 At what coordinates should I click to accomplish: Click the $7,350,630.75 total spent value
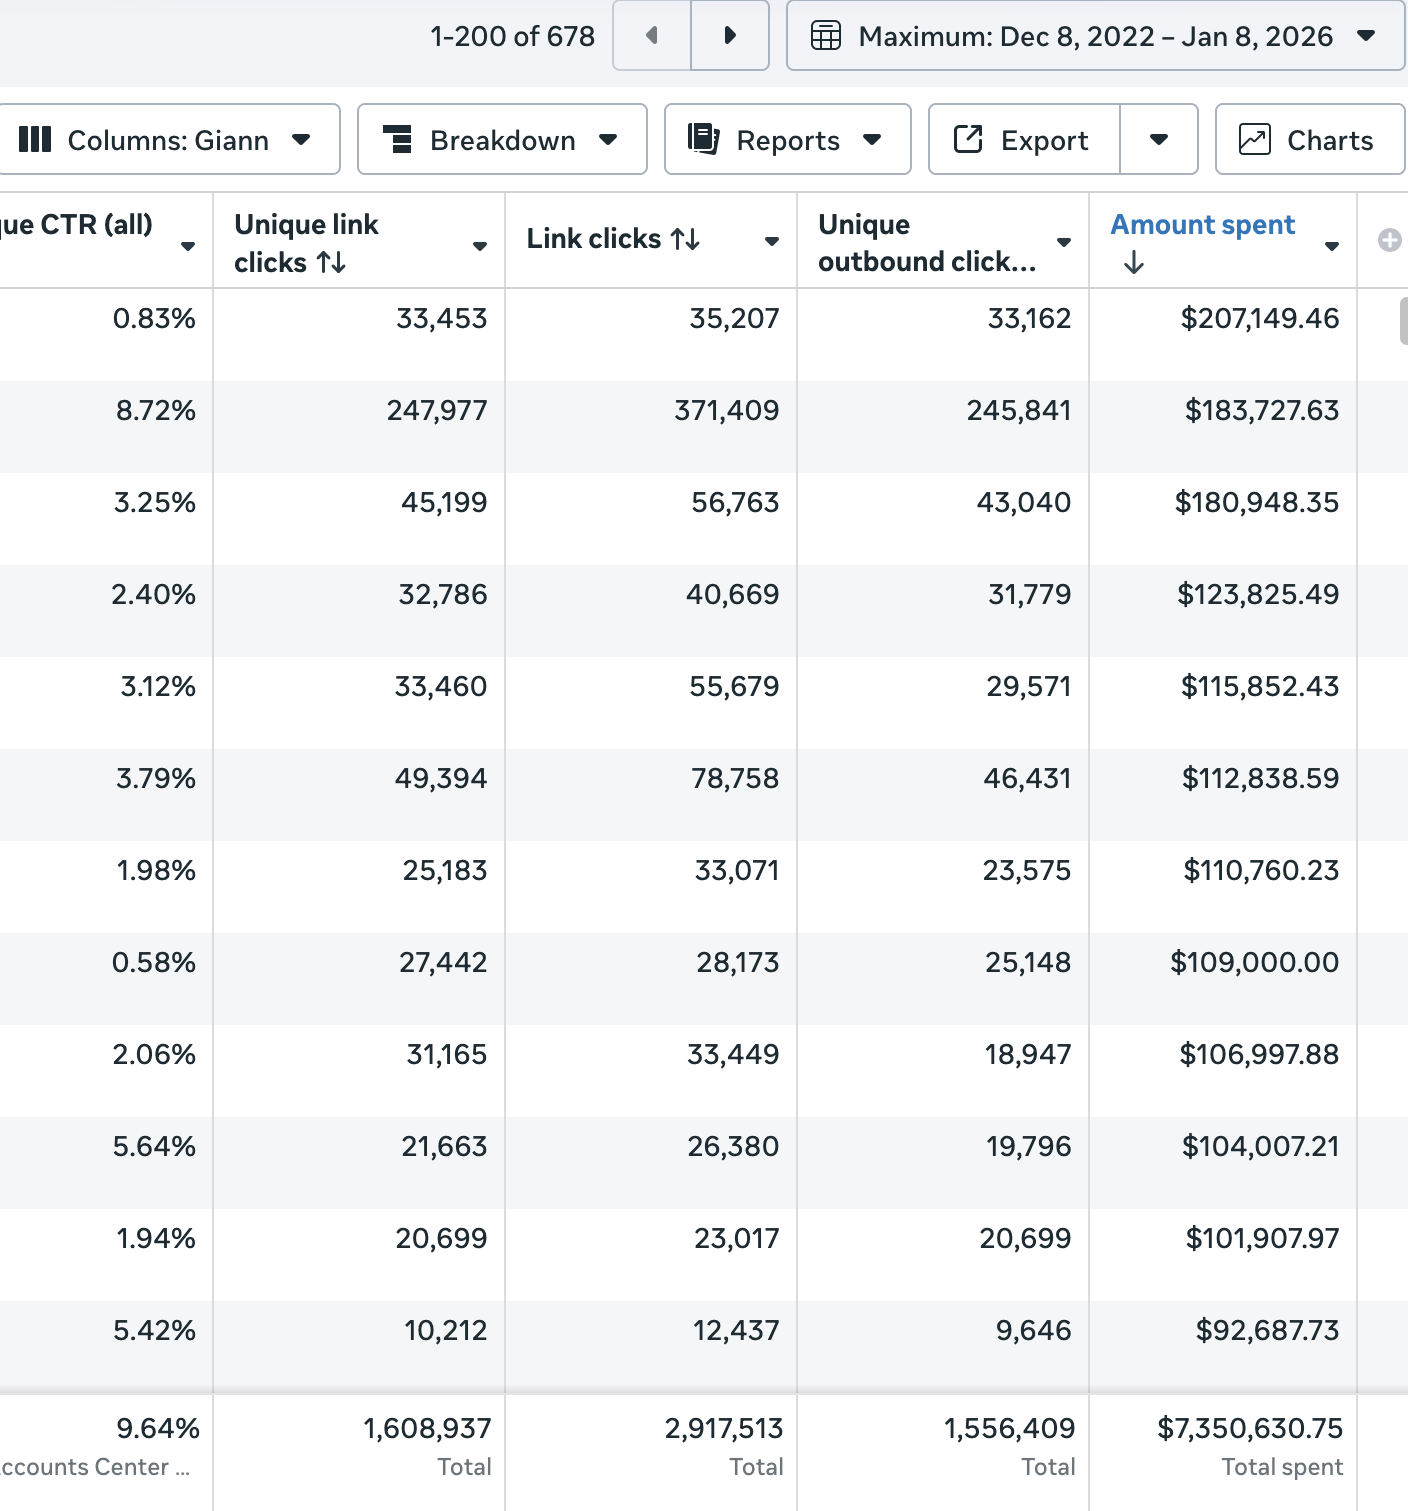coord(1250,1429)
